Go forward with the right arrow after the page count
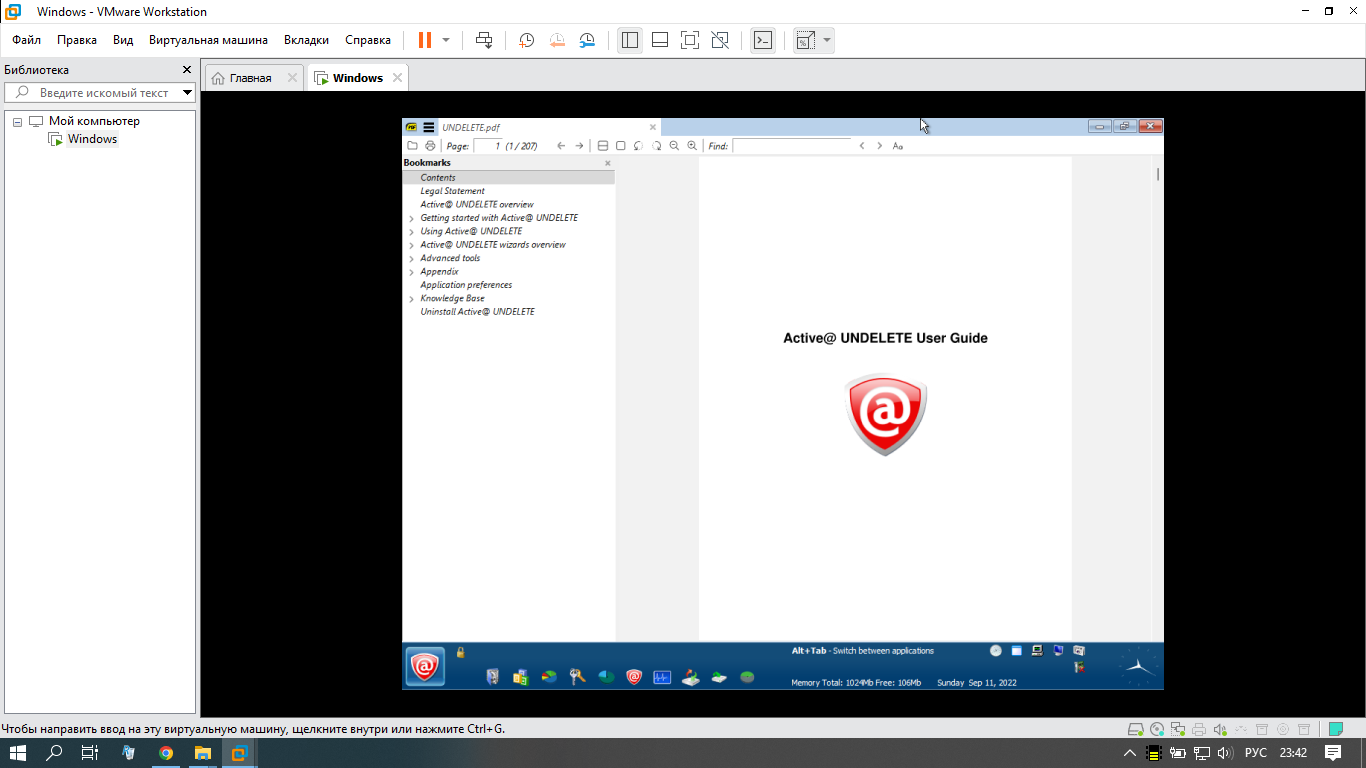 (x=579, y=146)
